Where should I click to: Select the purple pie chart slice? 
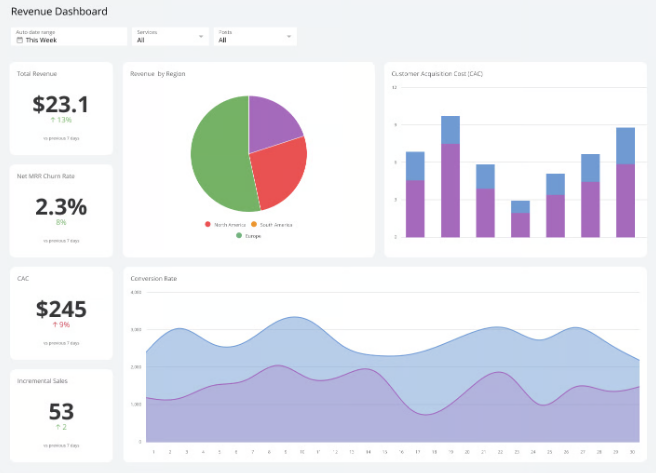[272, 123]
